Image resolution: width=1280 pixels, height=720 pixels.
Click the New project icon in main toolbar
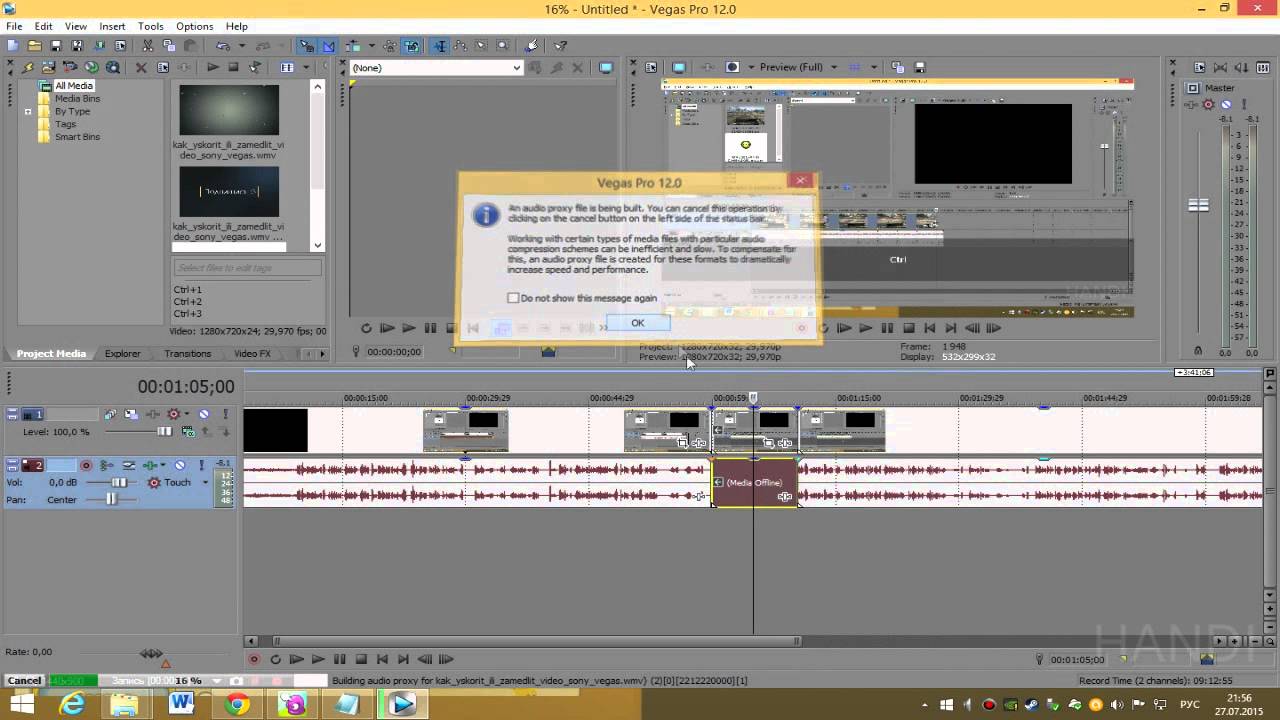[12, 46]
